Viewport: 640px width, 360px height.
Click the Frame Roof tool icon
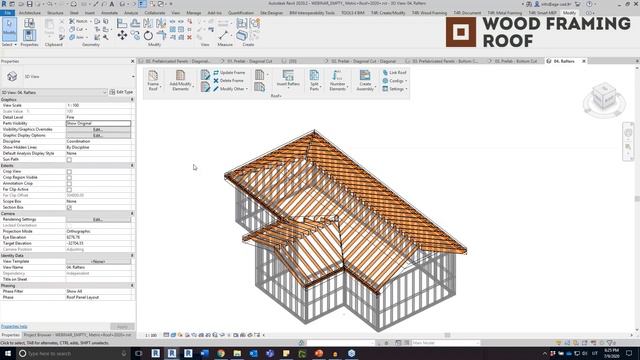153,76
